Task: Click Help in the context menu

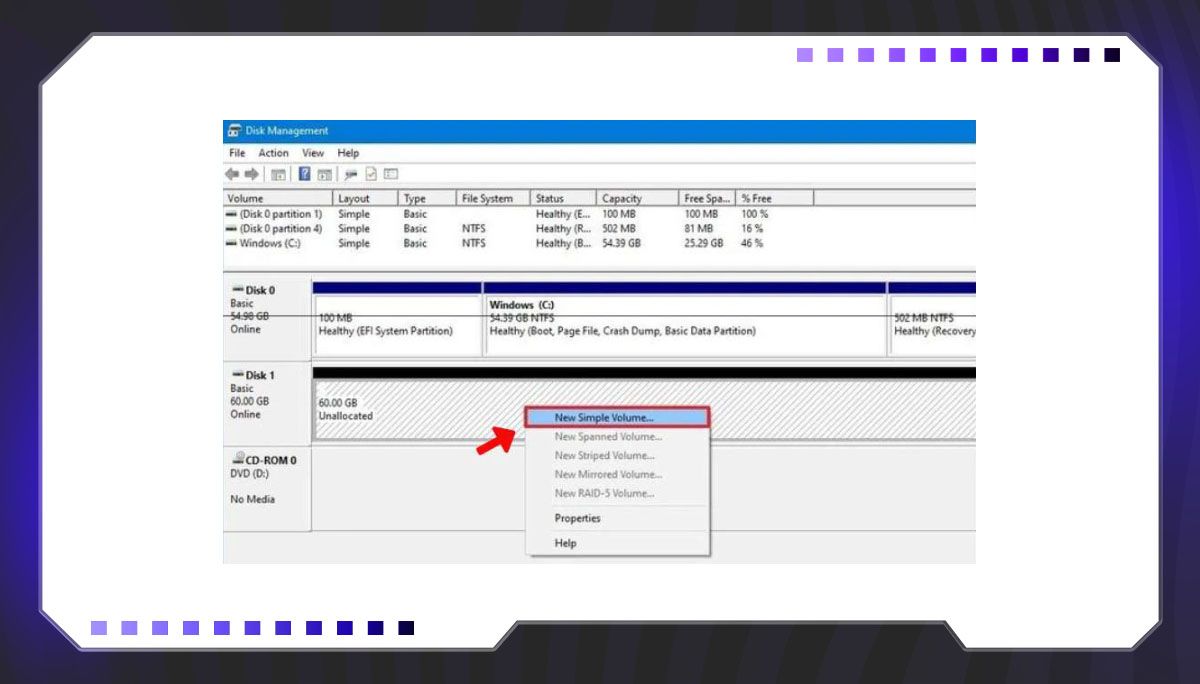Action: (566, 543)
